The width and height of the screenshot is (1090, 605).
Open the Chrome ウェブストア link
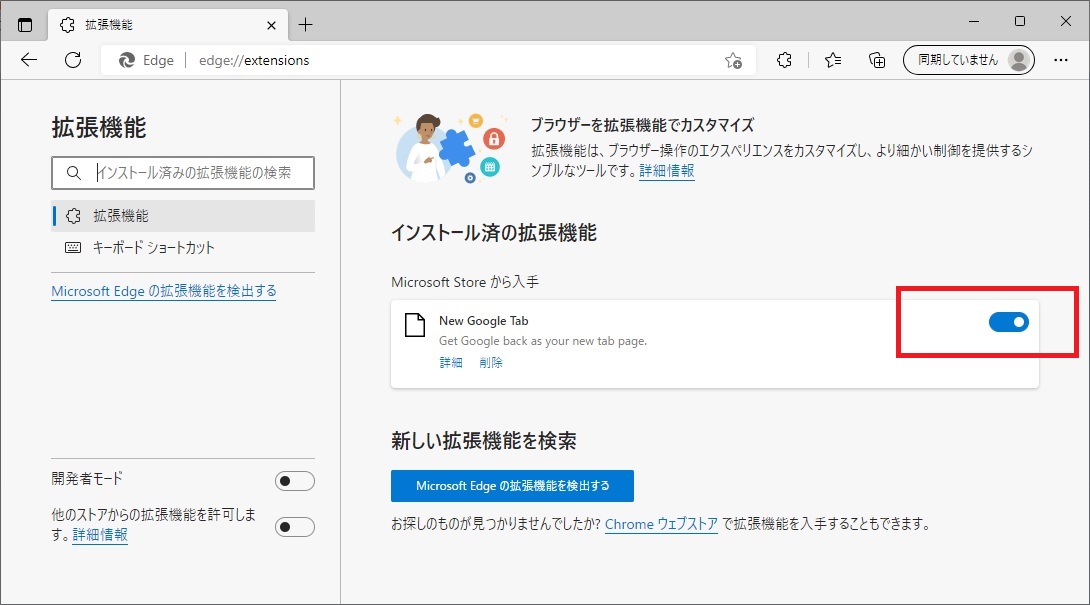pos(661,524)
